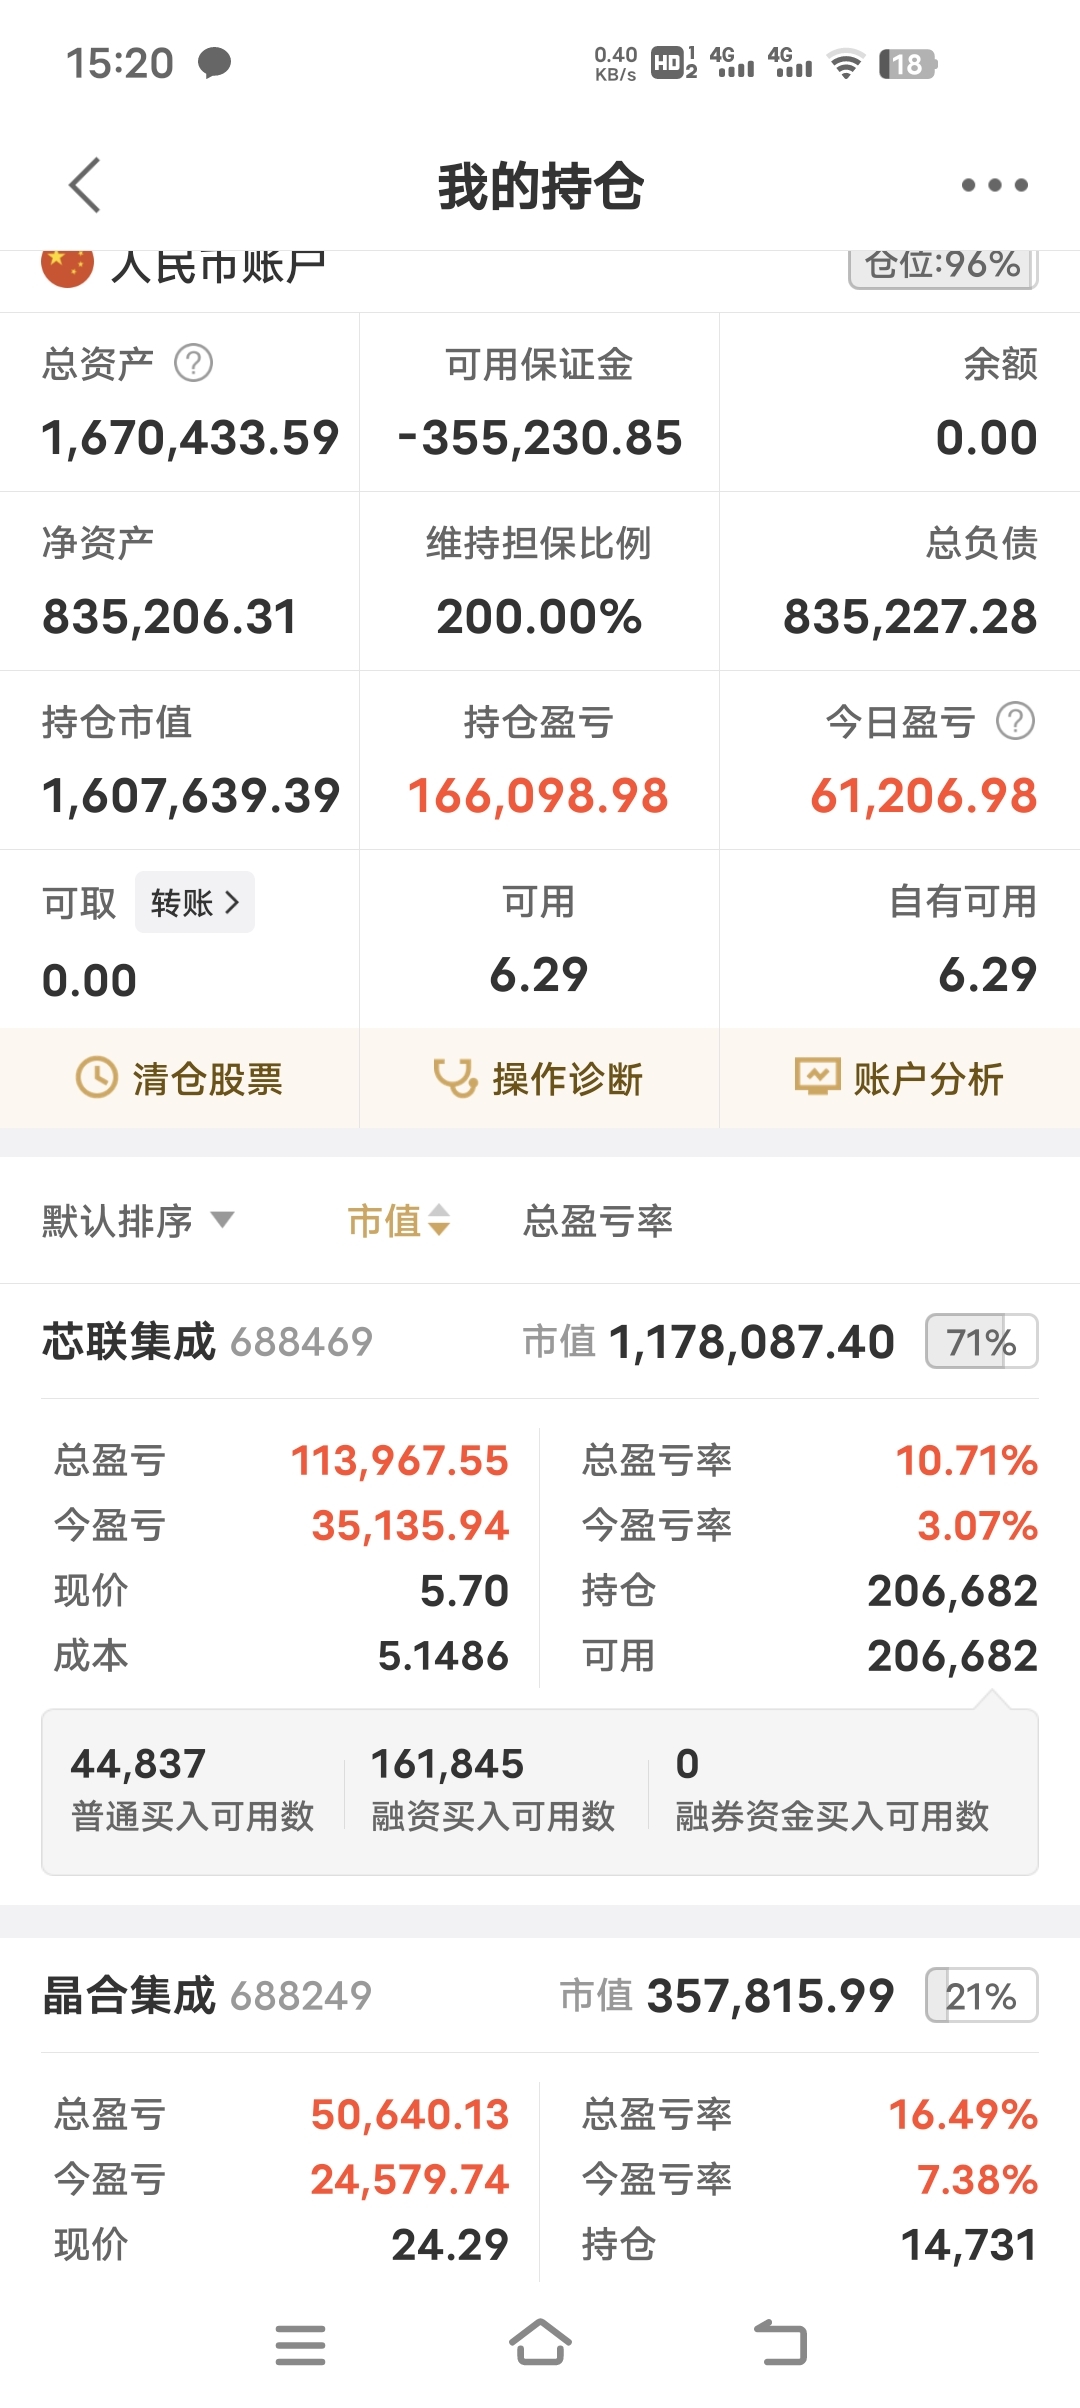Open 芯联集成 688469 holding row

tap(207, 1342)
